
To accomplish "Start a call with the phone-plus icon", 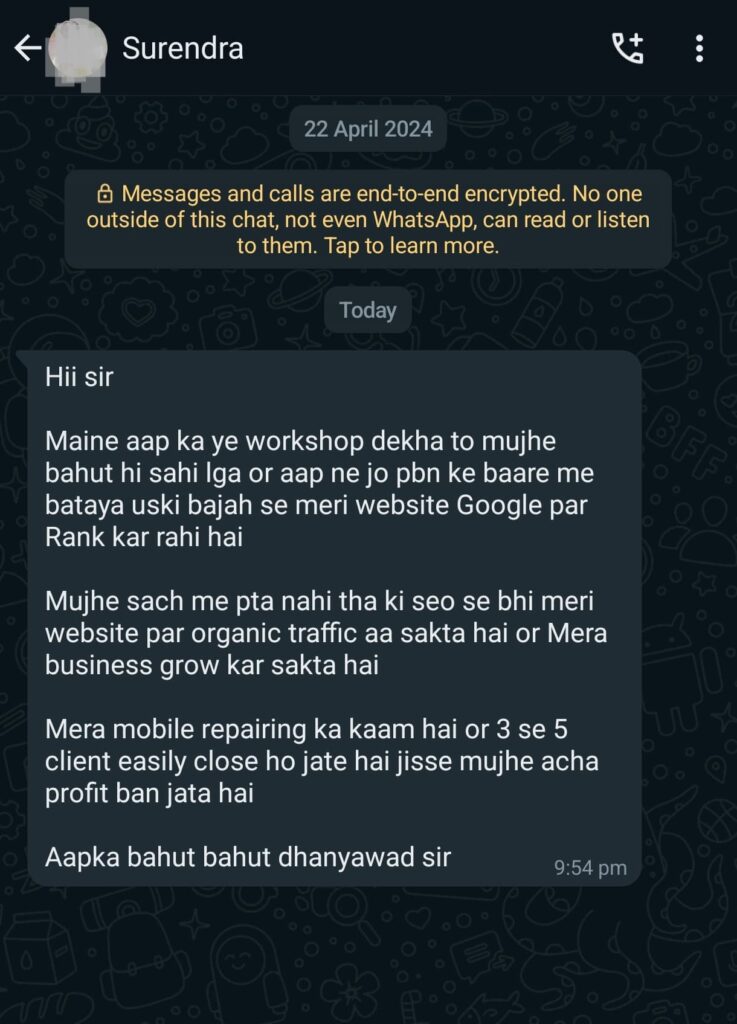I will pos(628,48).
